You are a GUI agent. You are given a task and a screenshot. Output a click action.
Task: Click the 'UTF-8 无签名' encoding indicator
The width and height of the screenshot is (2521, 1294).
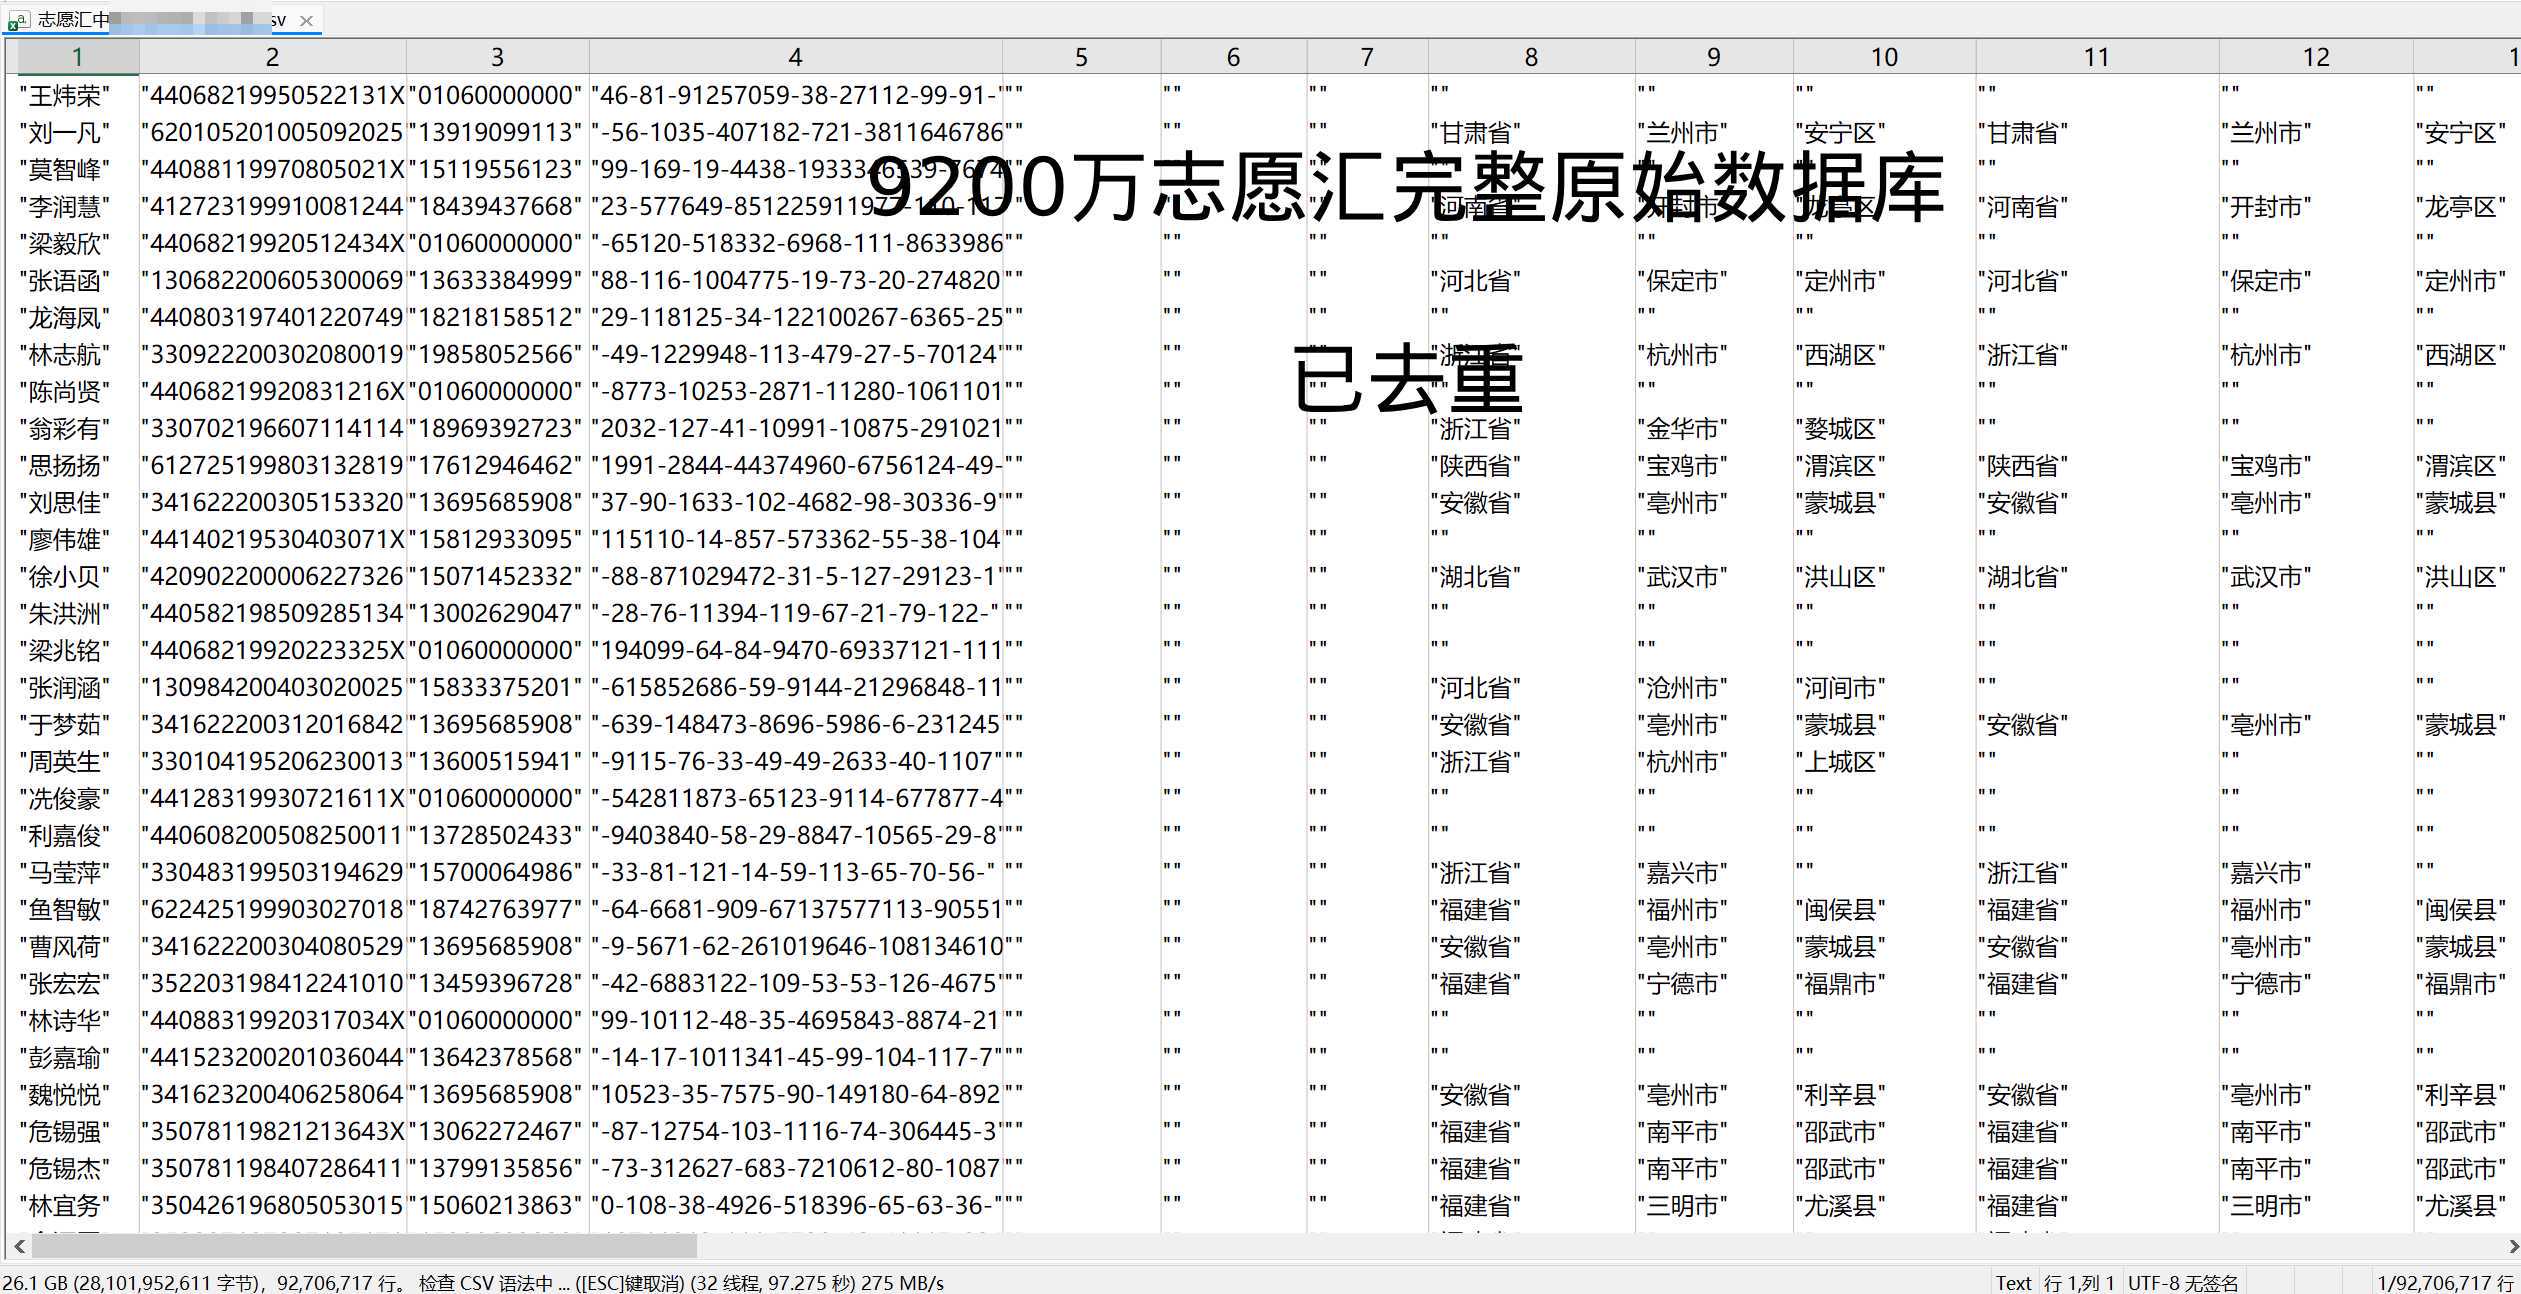2183,1282
